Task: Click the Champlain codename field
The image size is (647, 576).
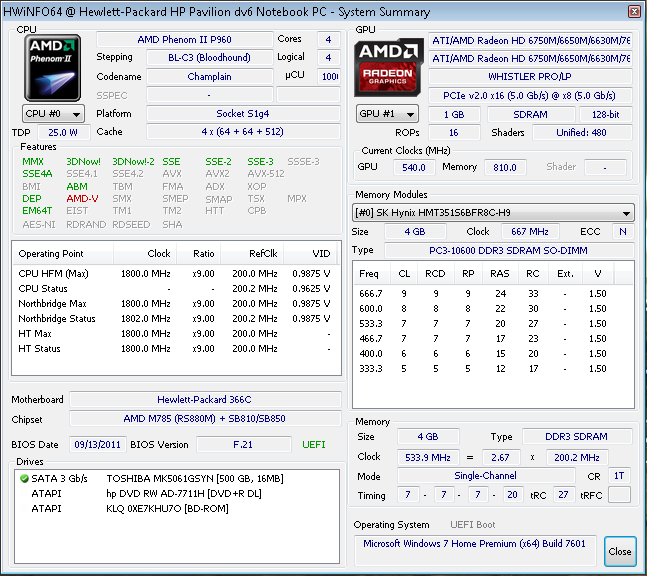Action: [x=210, y=77]
